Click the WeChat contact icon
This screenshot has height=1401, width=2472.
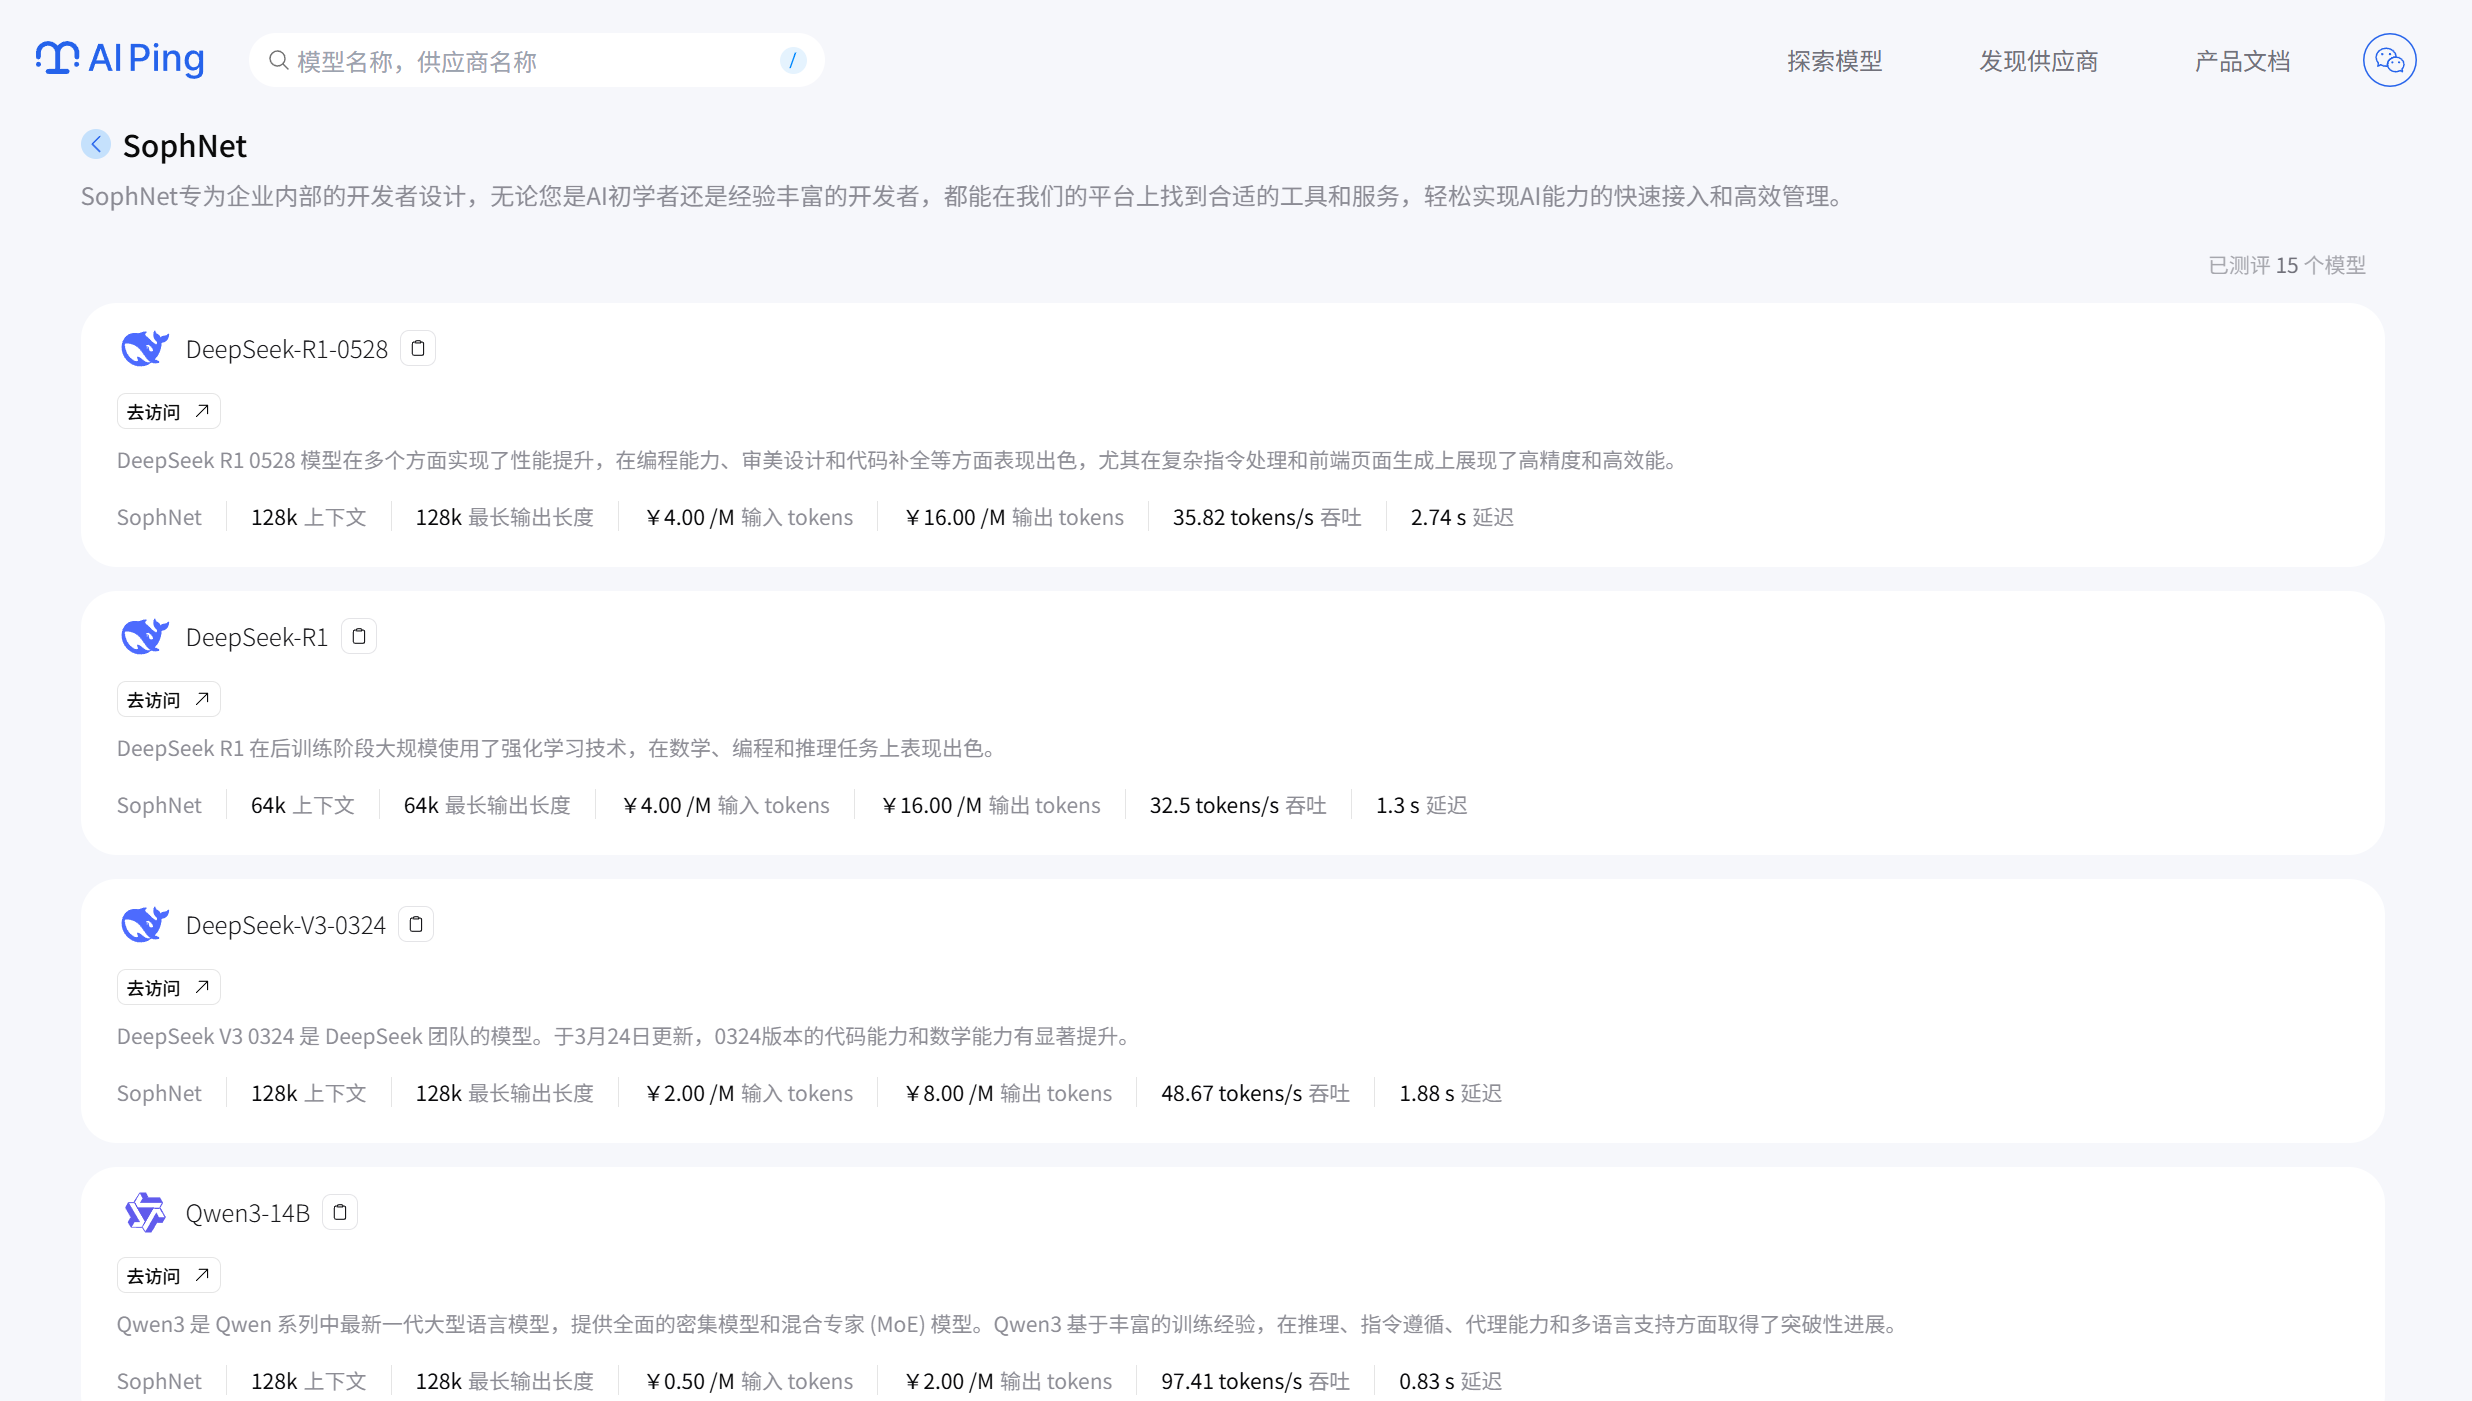tap(2390, 60)
